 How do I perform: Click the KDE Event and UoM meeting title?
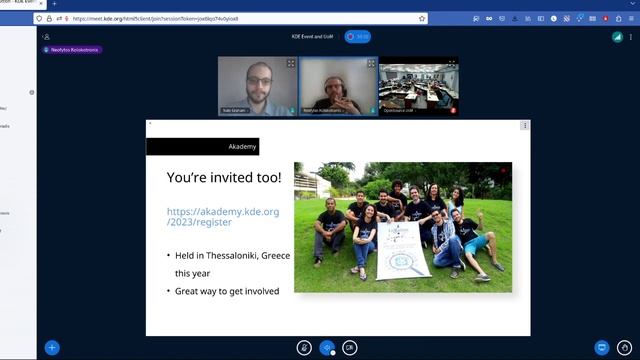tap(313, 37)
